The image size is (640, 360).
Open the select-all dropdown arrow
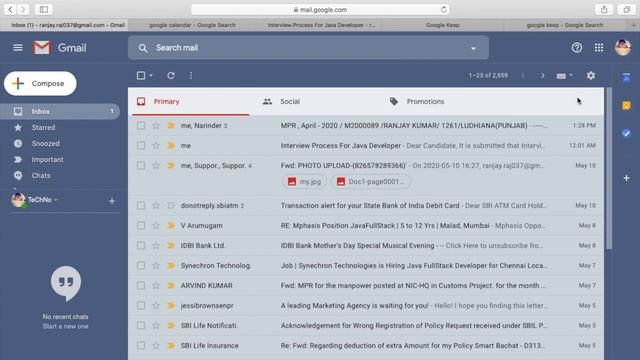151,76
